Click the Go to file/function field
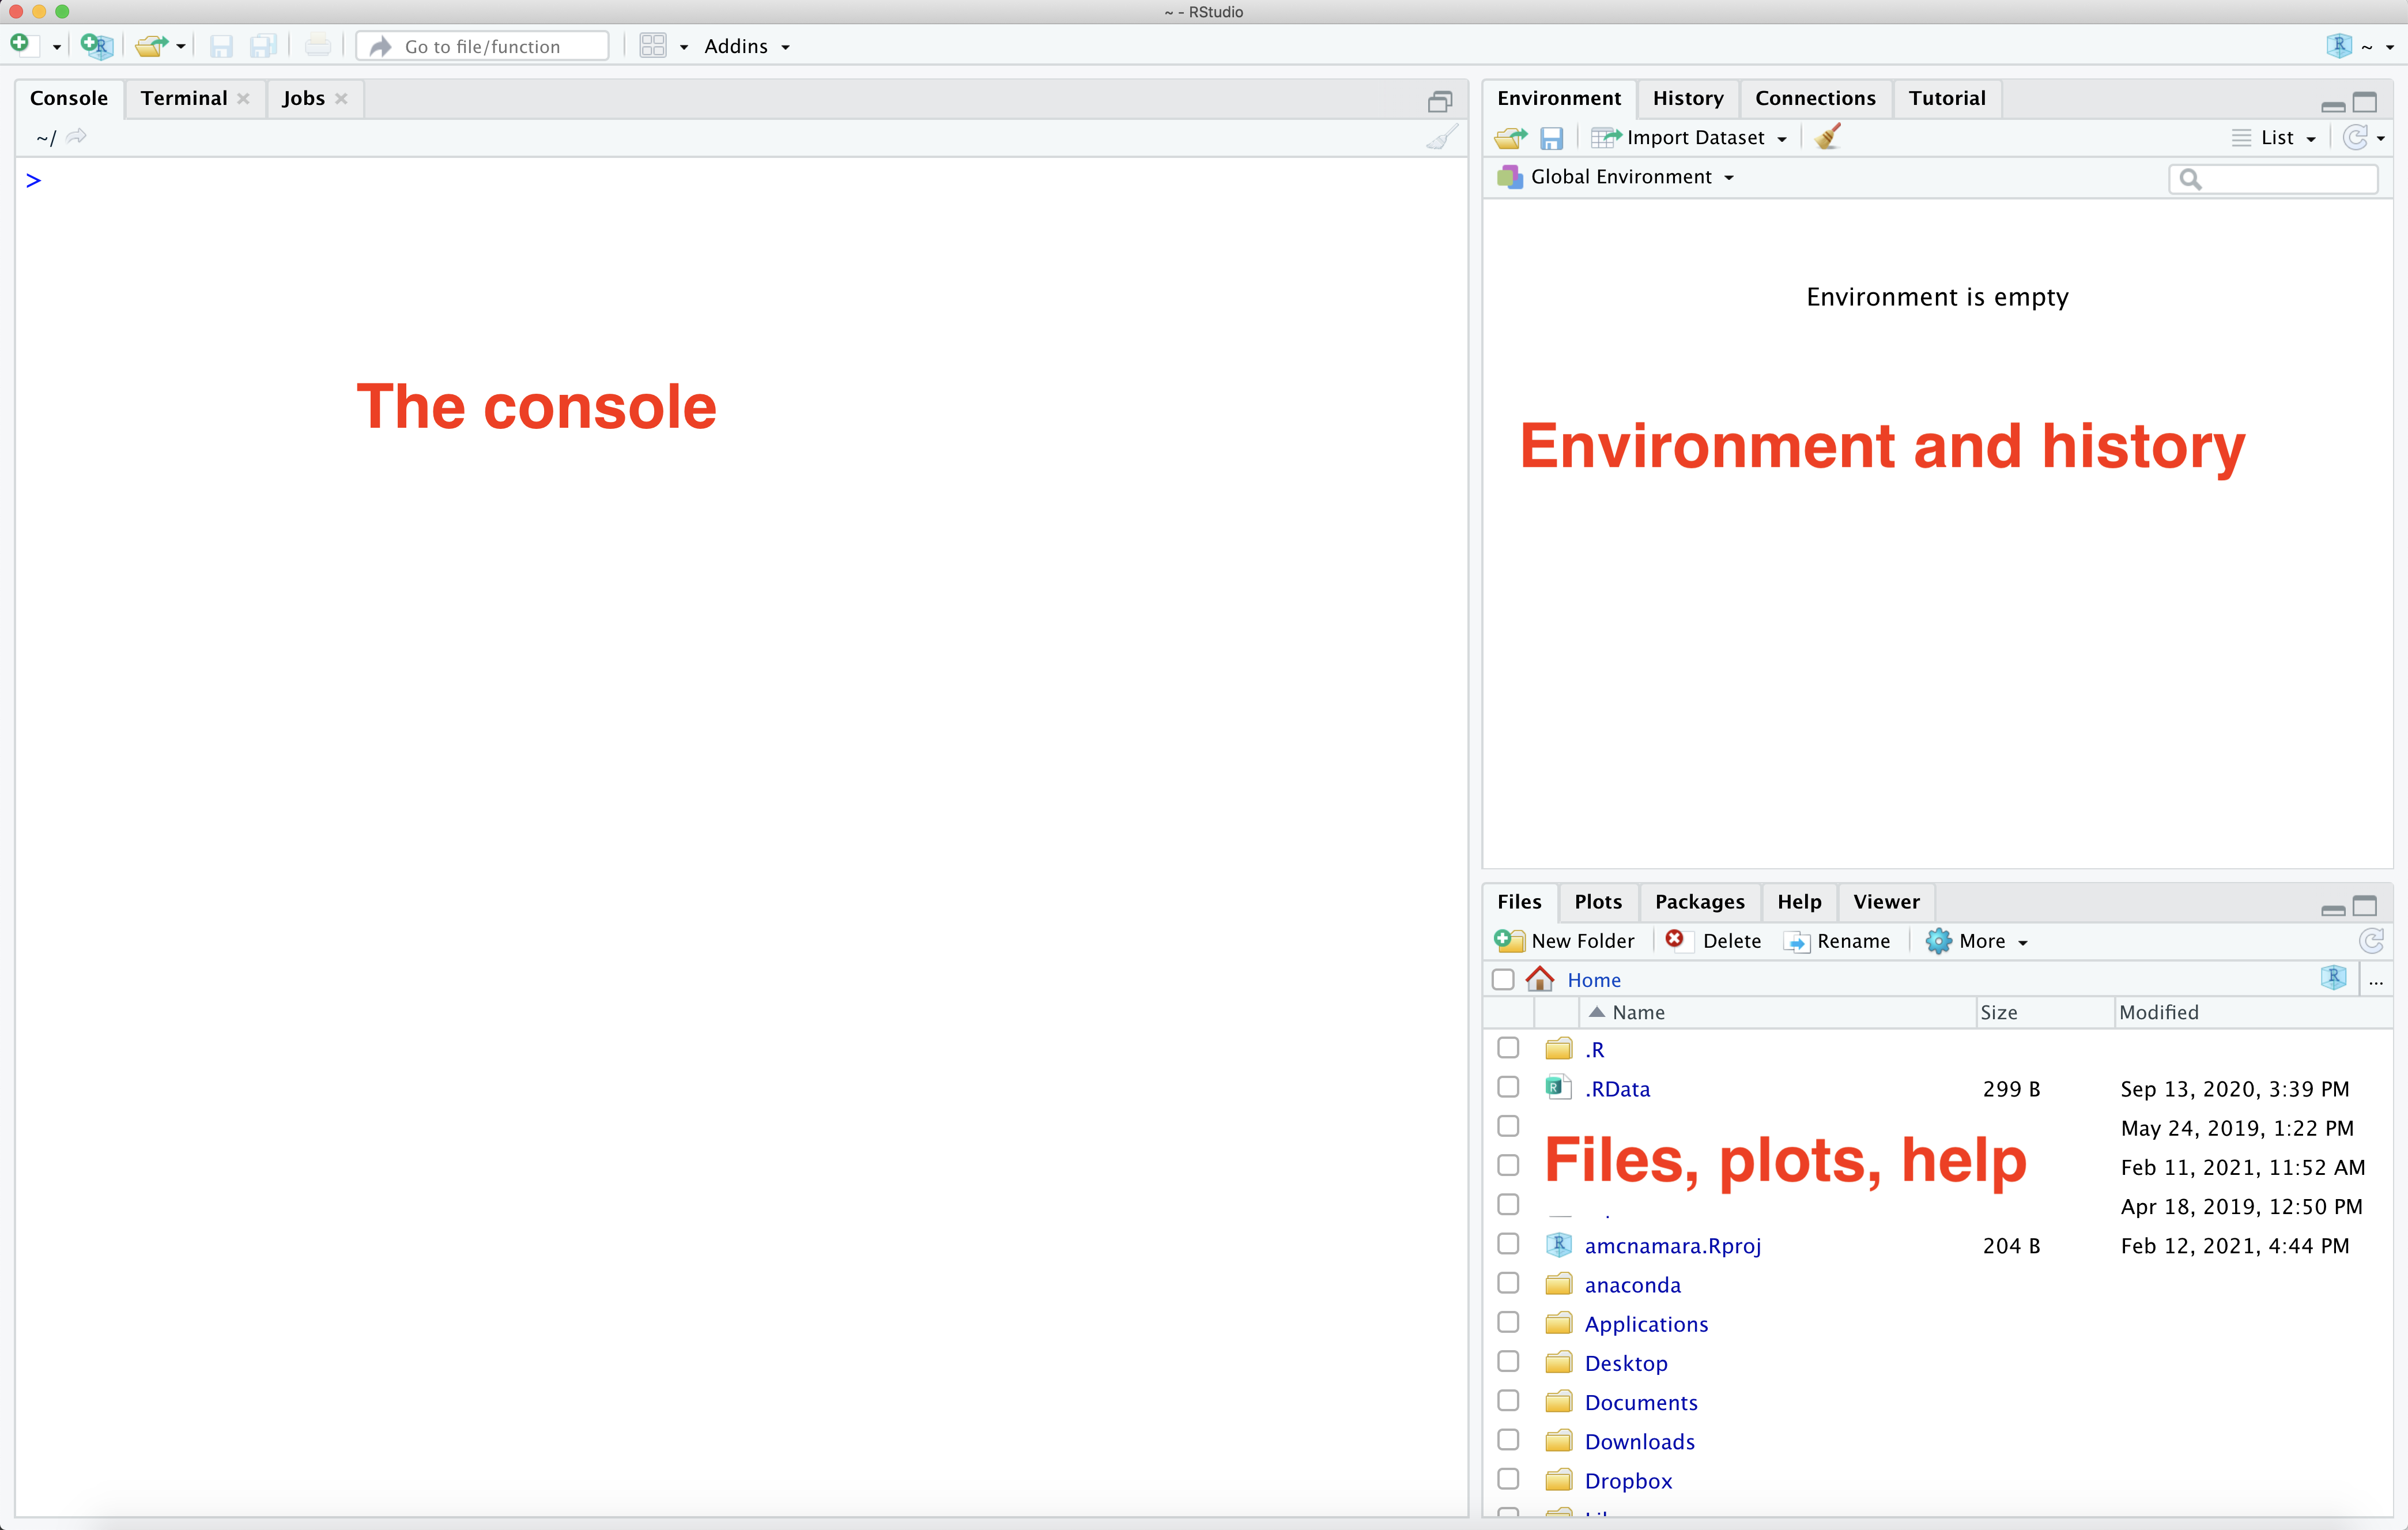The image size is (2408, 1530). [x=483, y=46]
